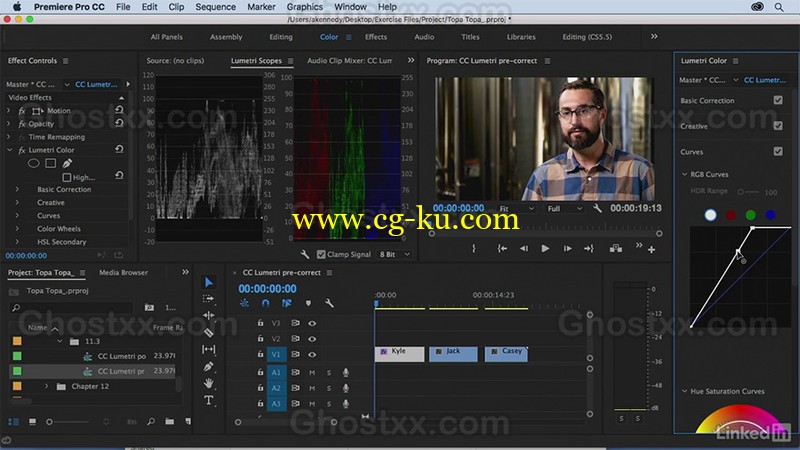The height and width of the screenshot is (450, 800).
Task: Reset the Motion effect
Action: pyautogui.click(x=119, y=110)
